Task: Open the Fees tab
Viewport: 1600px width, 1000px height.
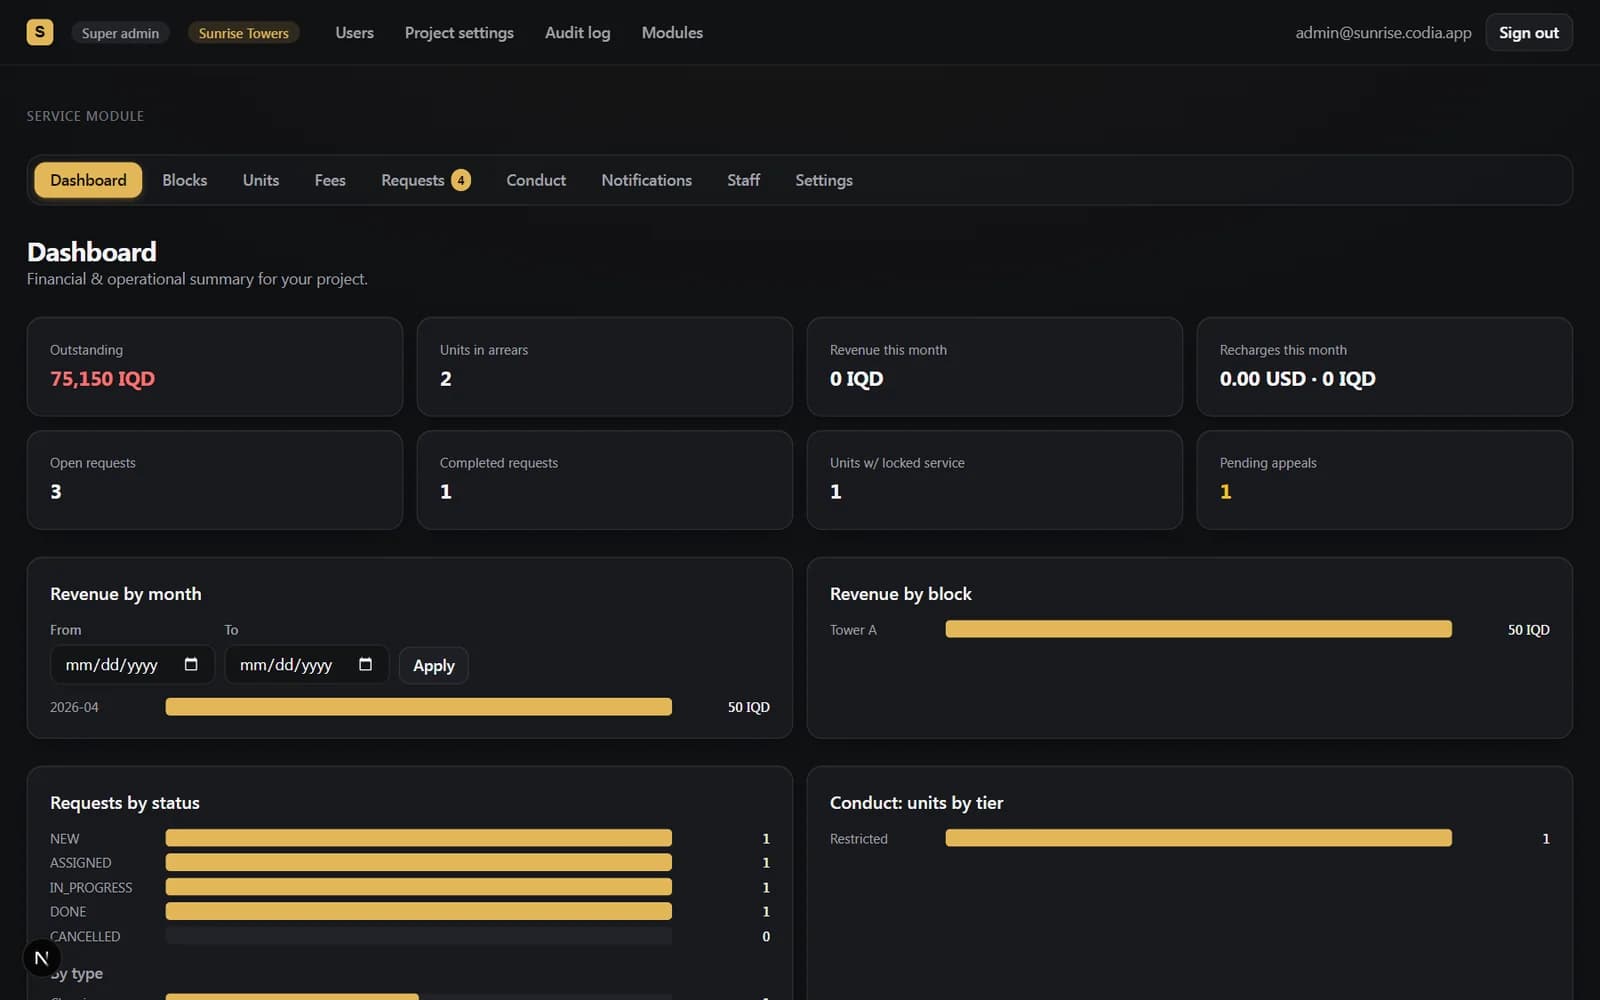Action: 330,180
